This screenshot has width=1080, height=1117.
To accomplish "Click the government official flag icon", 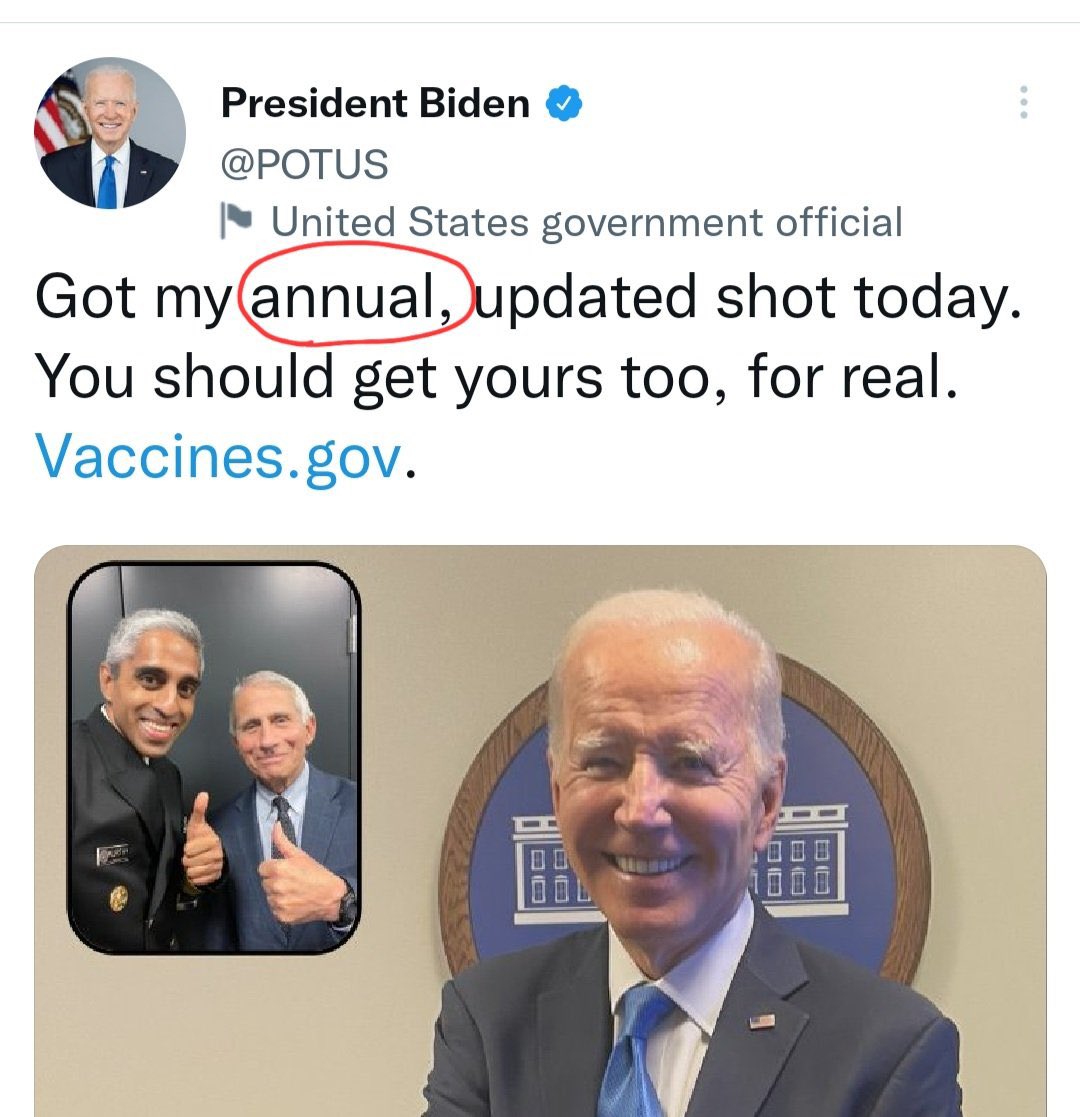I will click(236, 220).
